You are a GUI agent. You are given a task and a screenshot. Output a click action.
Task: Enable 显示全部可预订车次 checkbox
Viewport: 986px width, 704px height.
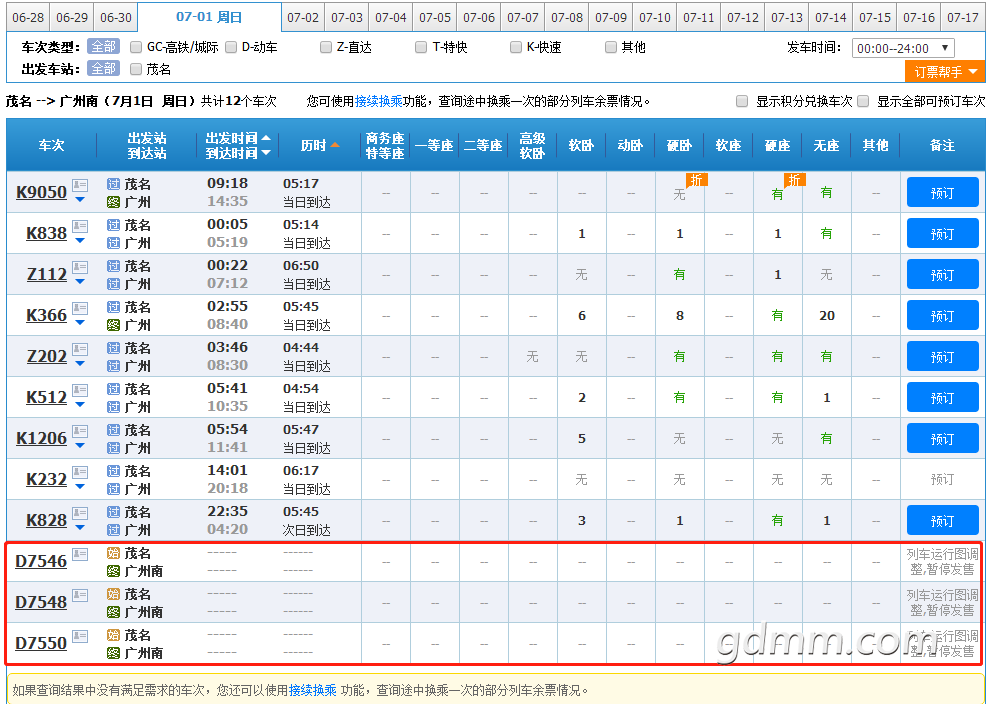click(863, 101)
